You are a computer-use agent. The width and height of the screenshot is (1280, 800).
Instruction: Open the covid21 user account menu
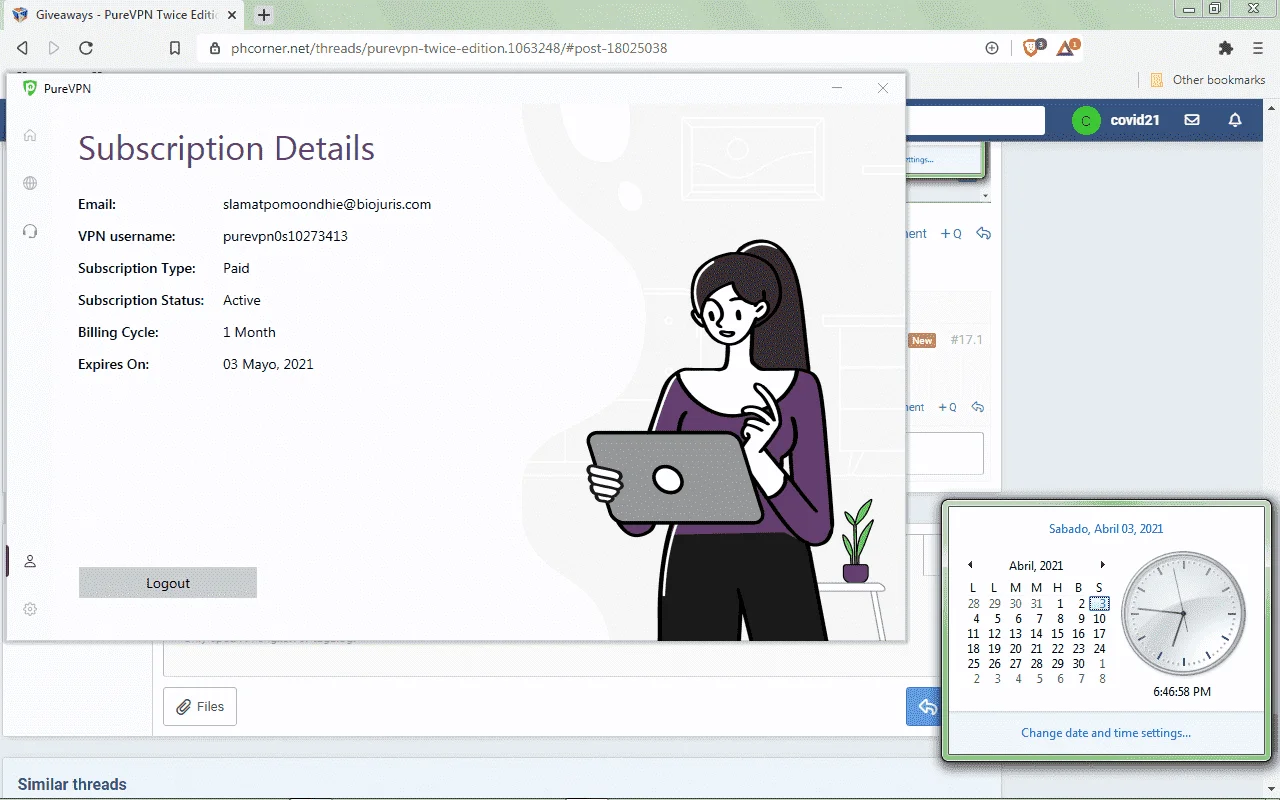pos(1116,120)
